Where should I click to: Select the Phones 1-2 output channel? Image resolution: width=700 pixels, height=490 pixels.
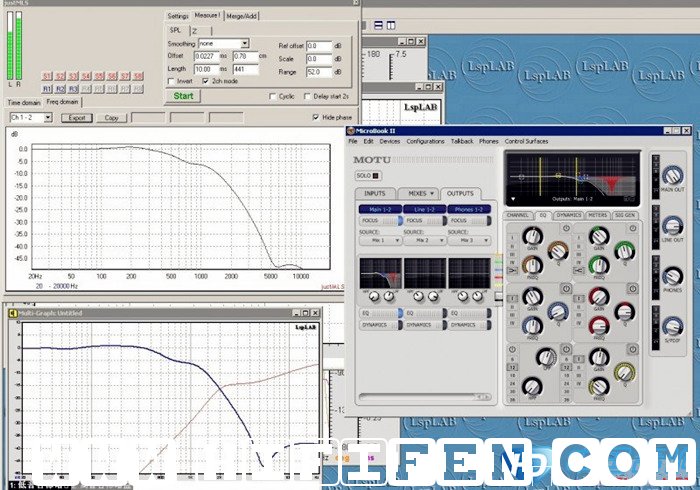click(469, 209)
